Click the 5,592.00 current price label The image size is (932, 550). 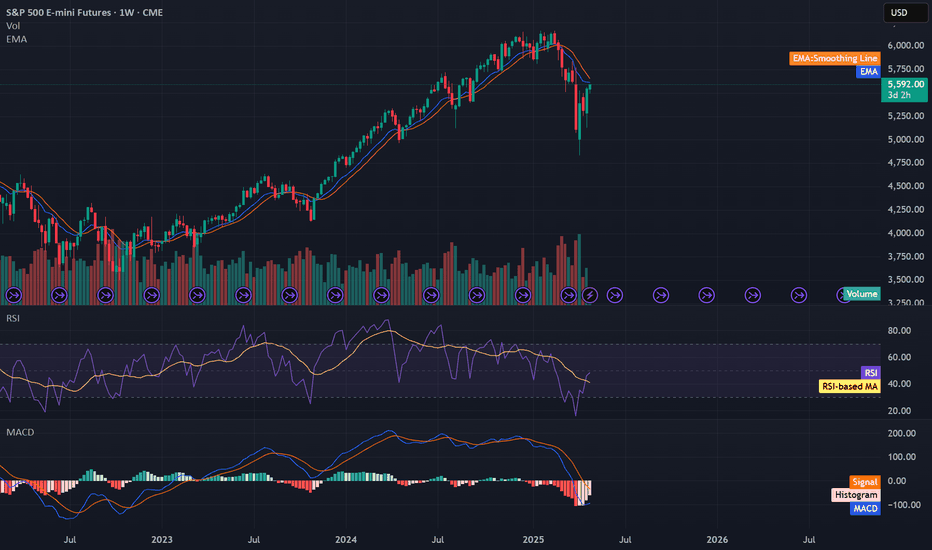tap(905, 84)
